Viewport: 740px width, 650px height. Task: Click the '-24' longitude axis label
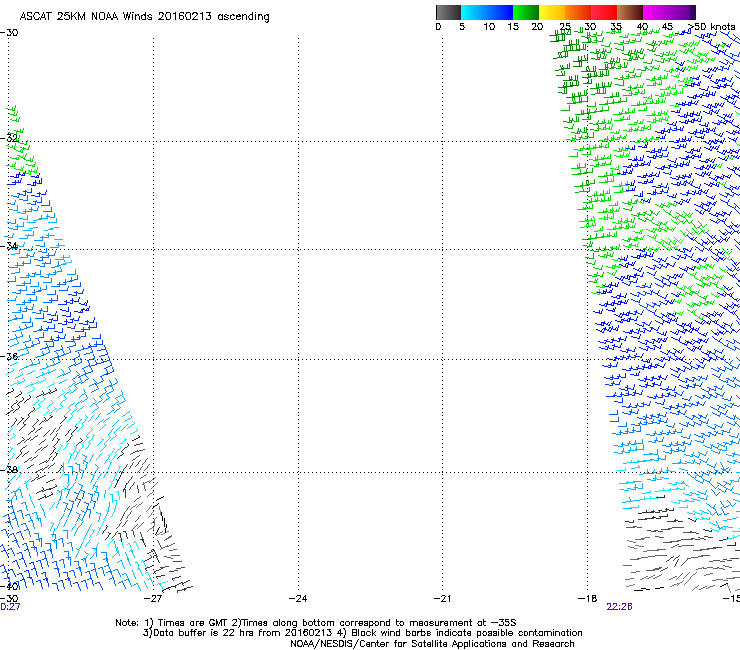[298, 599]
